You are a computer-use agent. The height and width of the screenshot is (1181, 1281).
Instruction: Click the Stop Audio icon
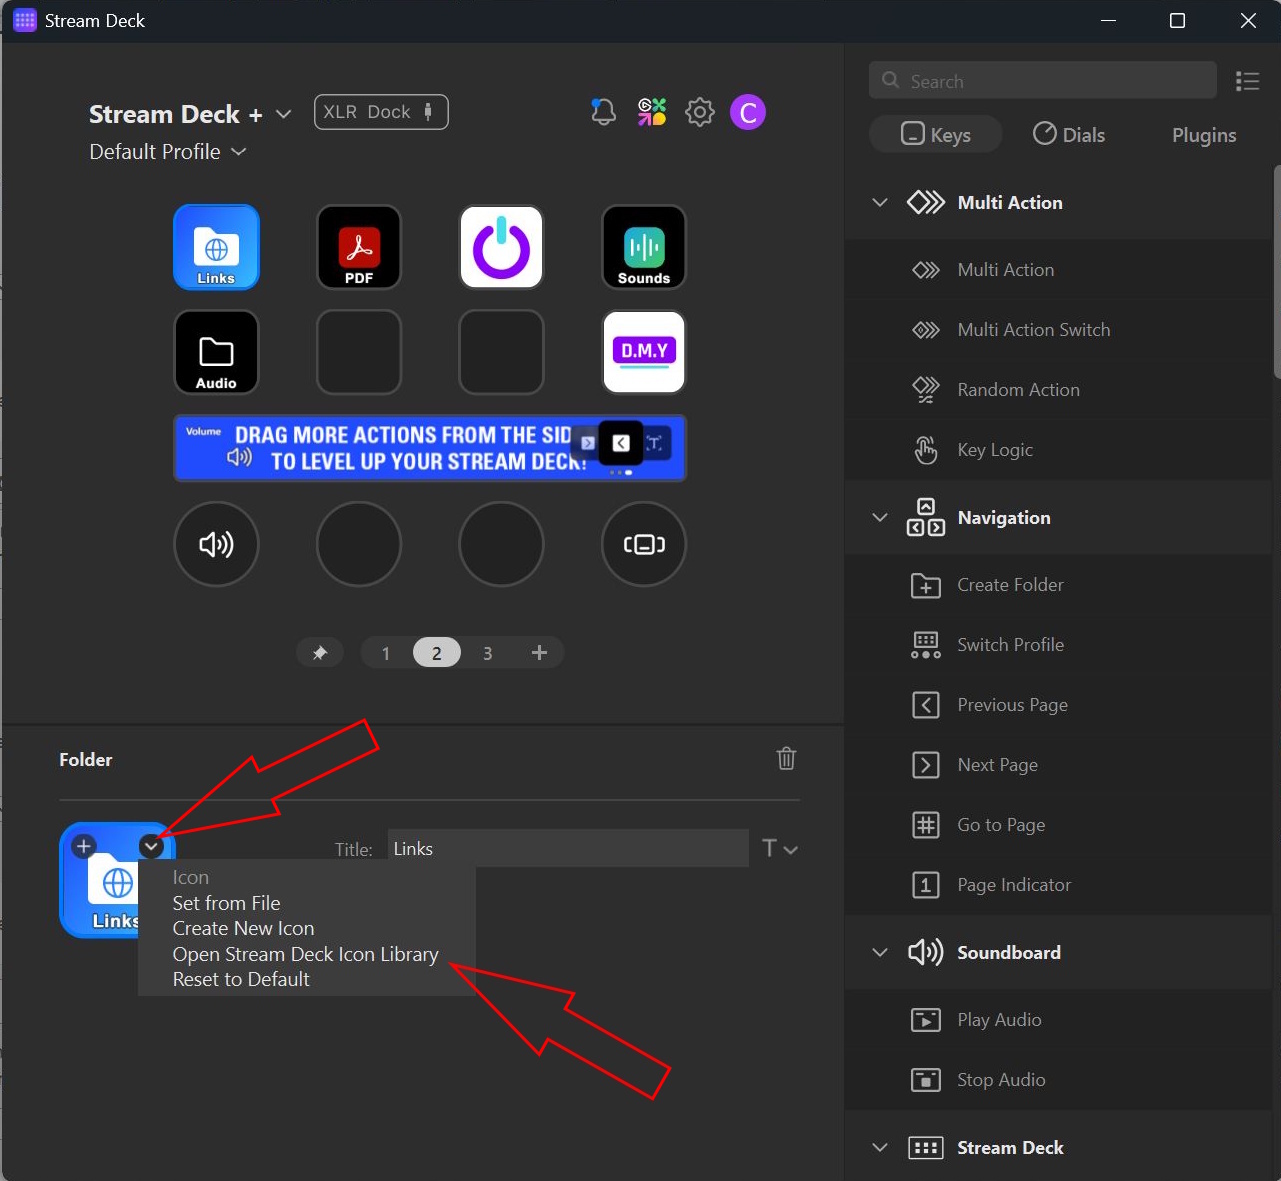(x=926, y=1080)
